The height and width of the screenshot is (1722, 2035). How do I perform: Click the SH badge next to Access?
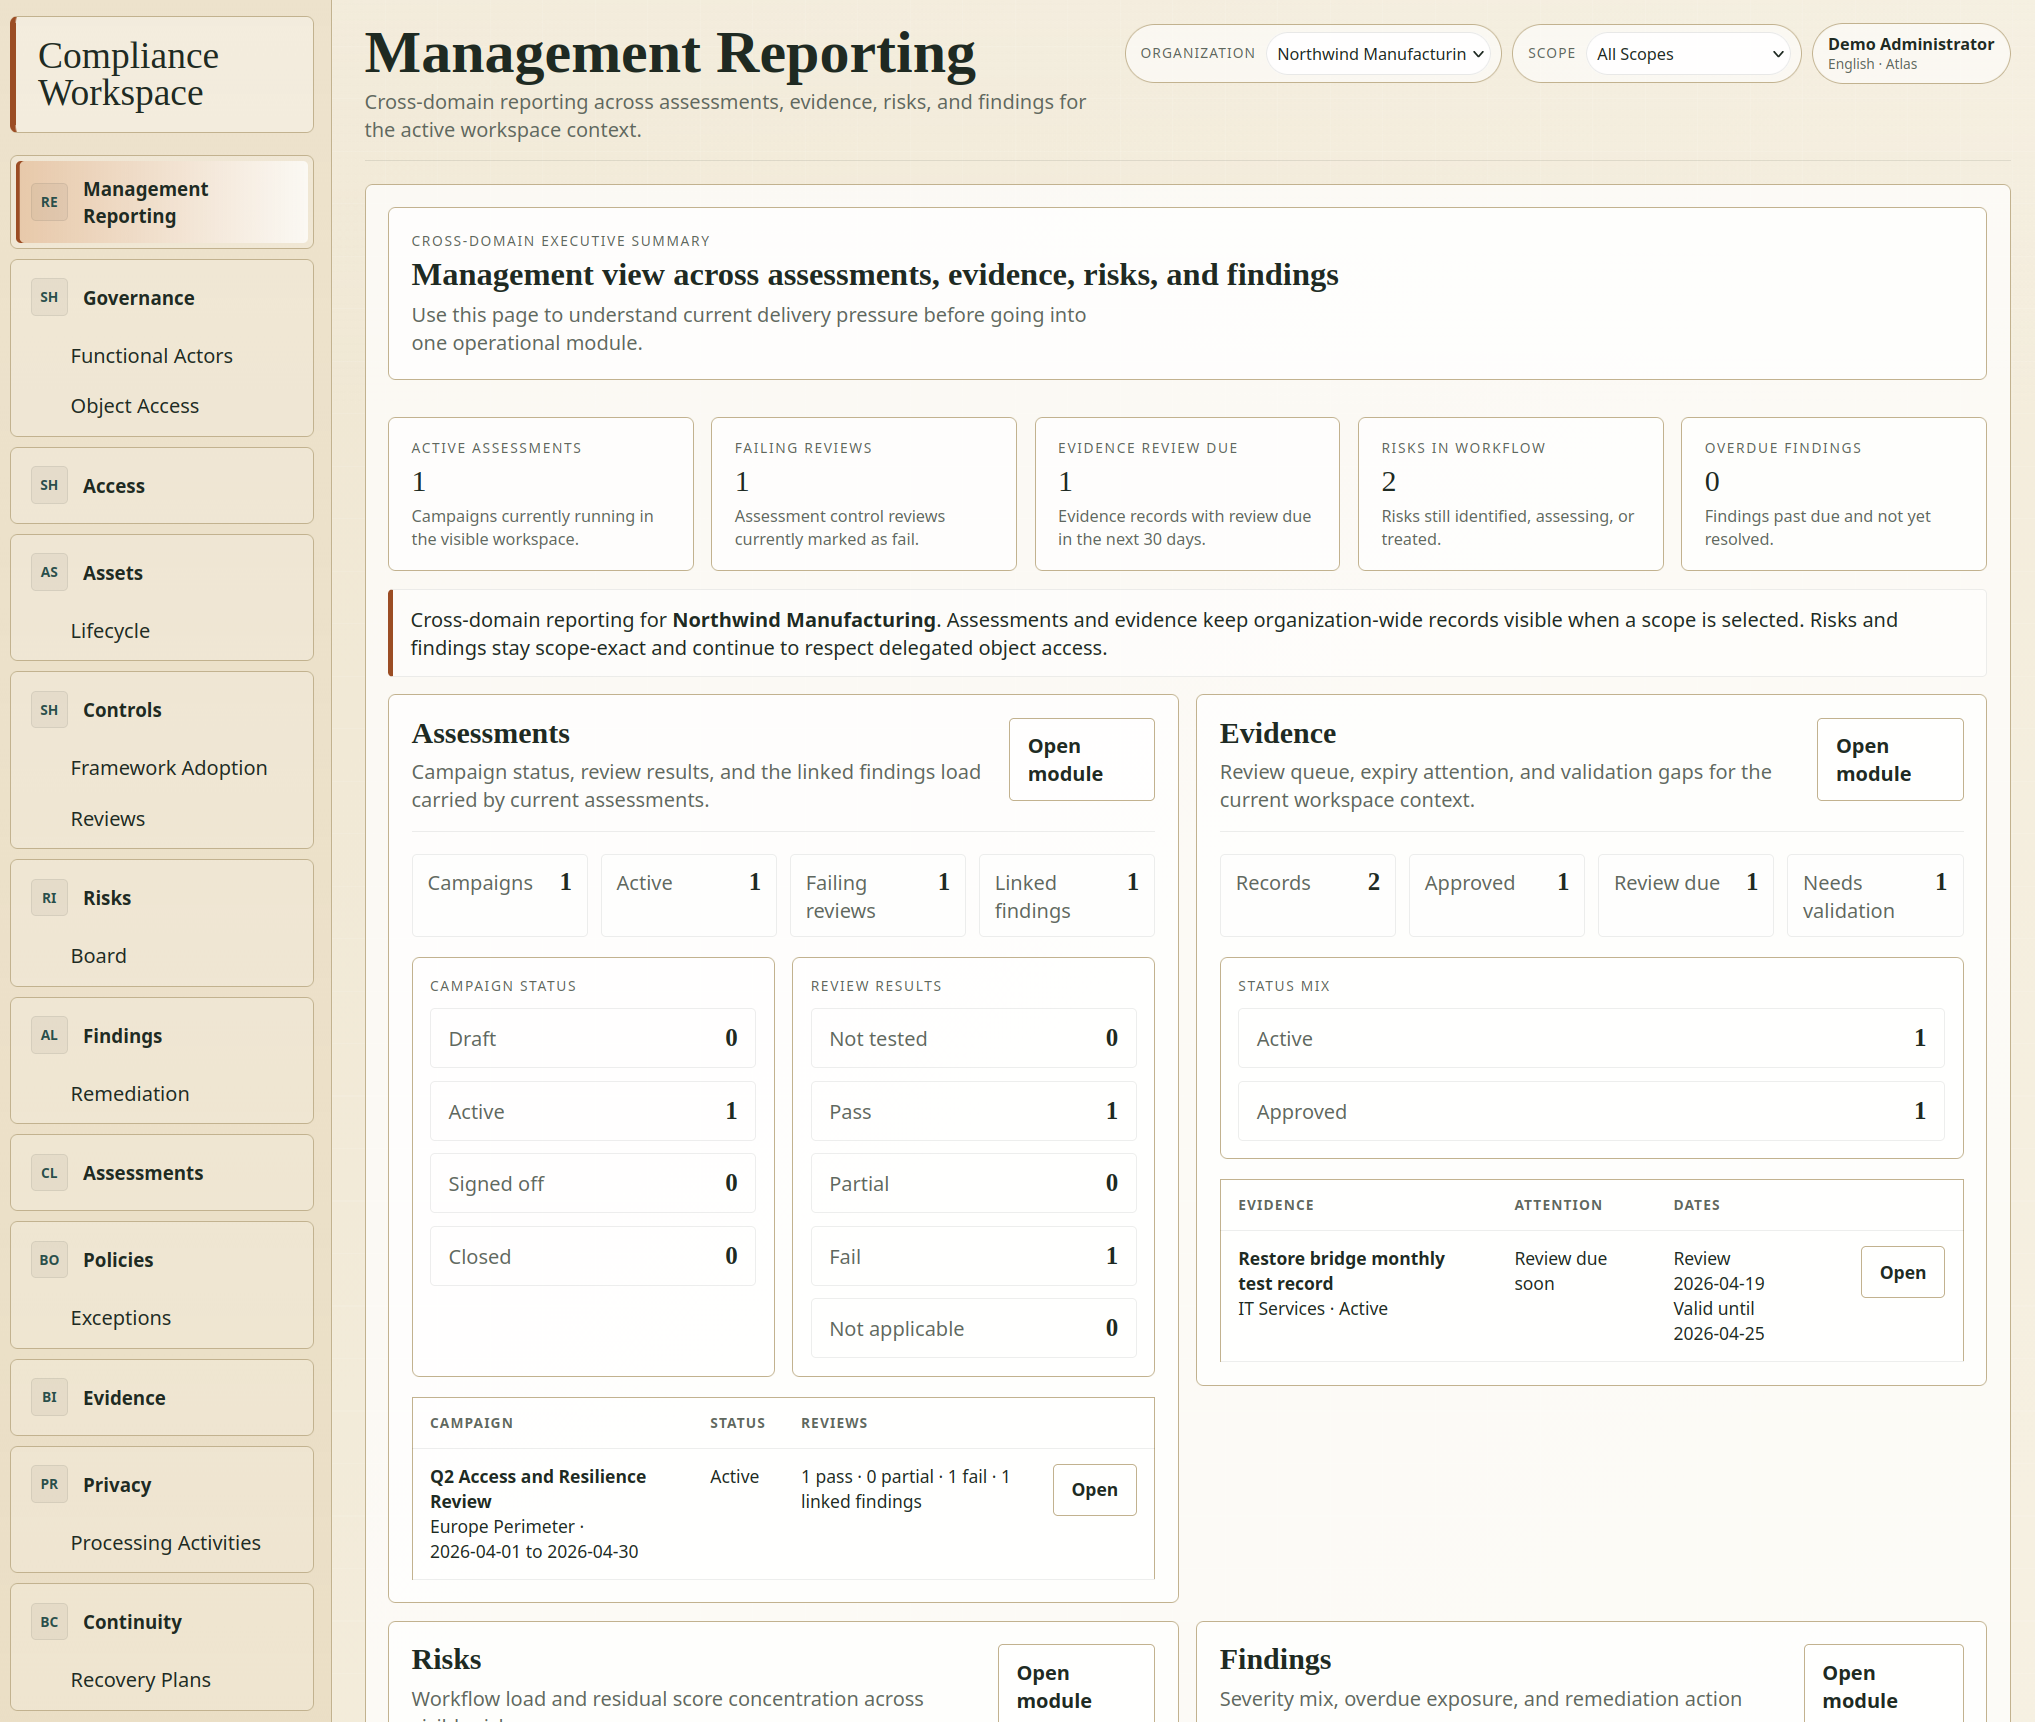pyautogui.click(x=49, y=485)
